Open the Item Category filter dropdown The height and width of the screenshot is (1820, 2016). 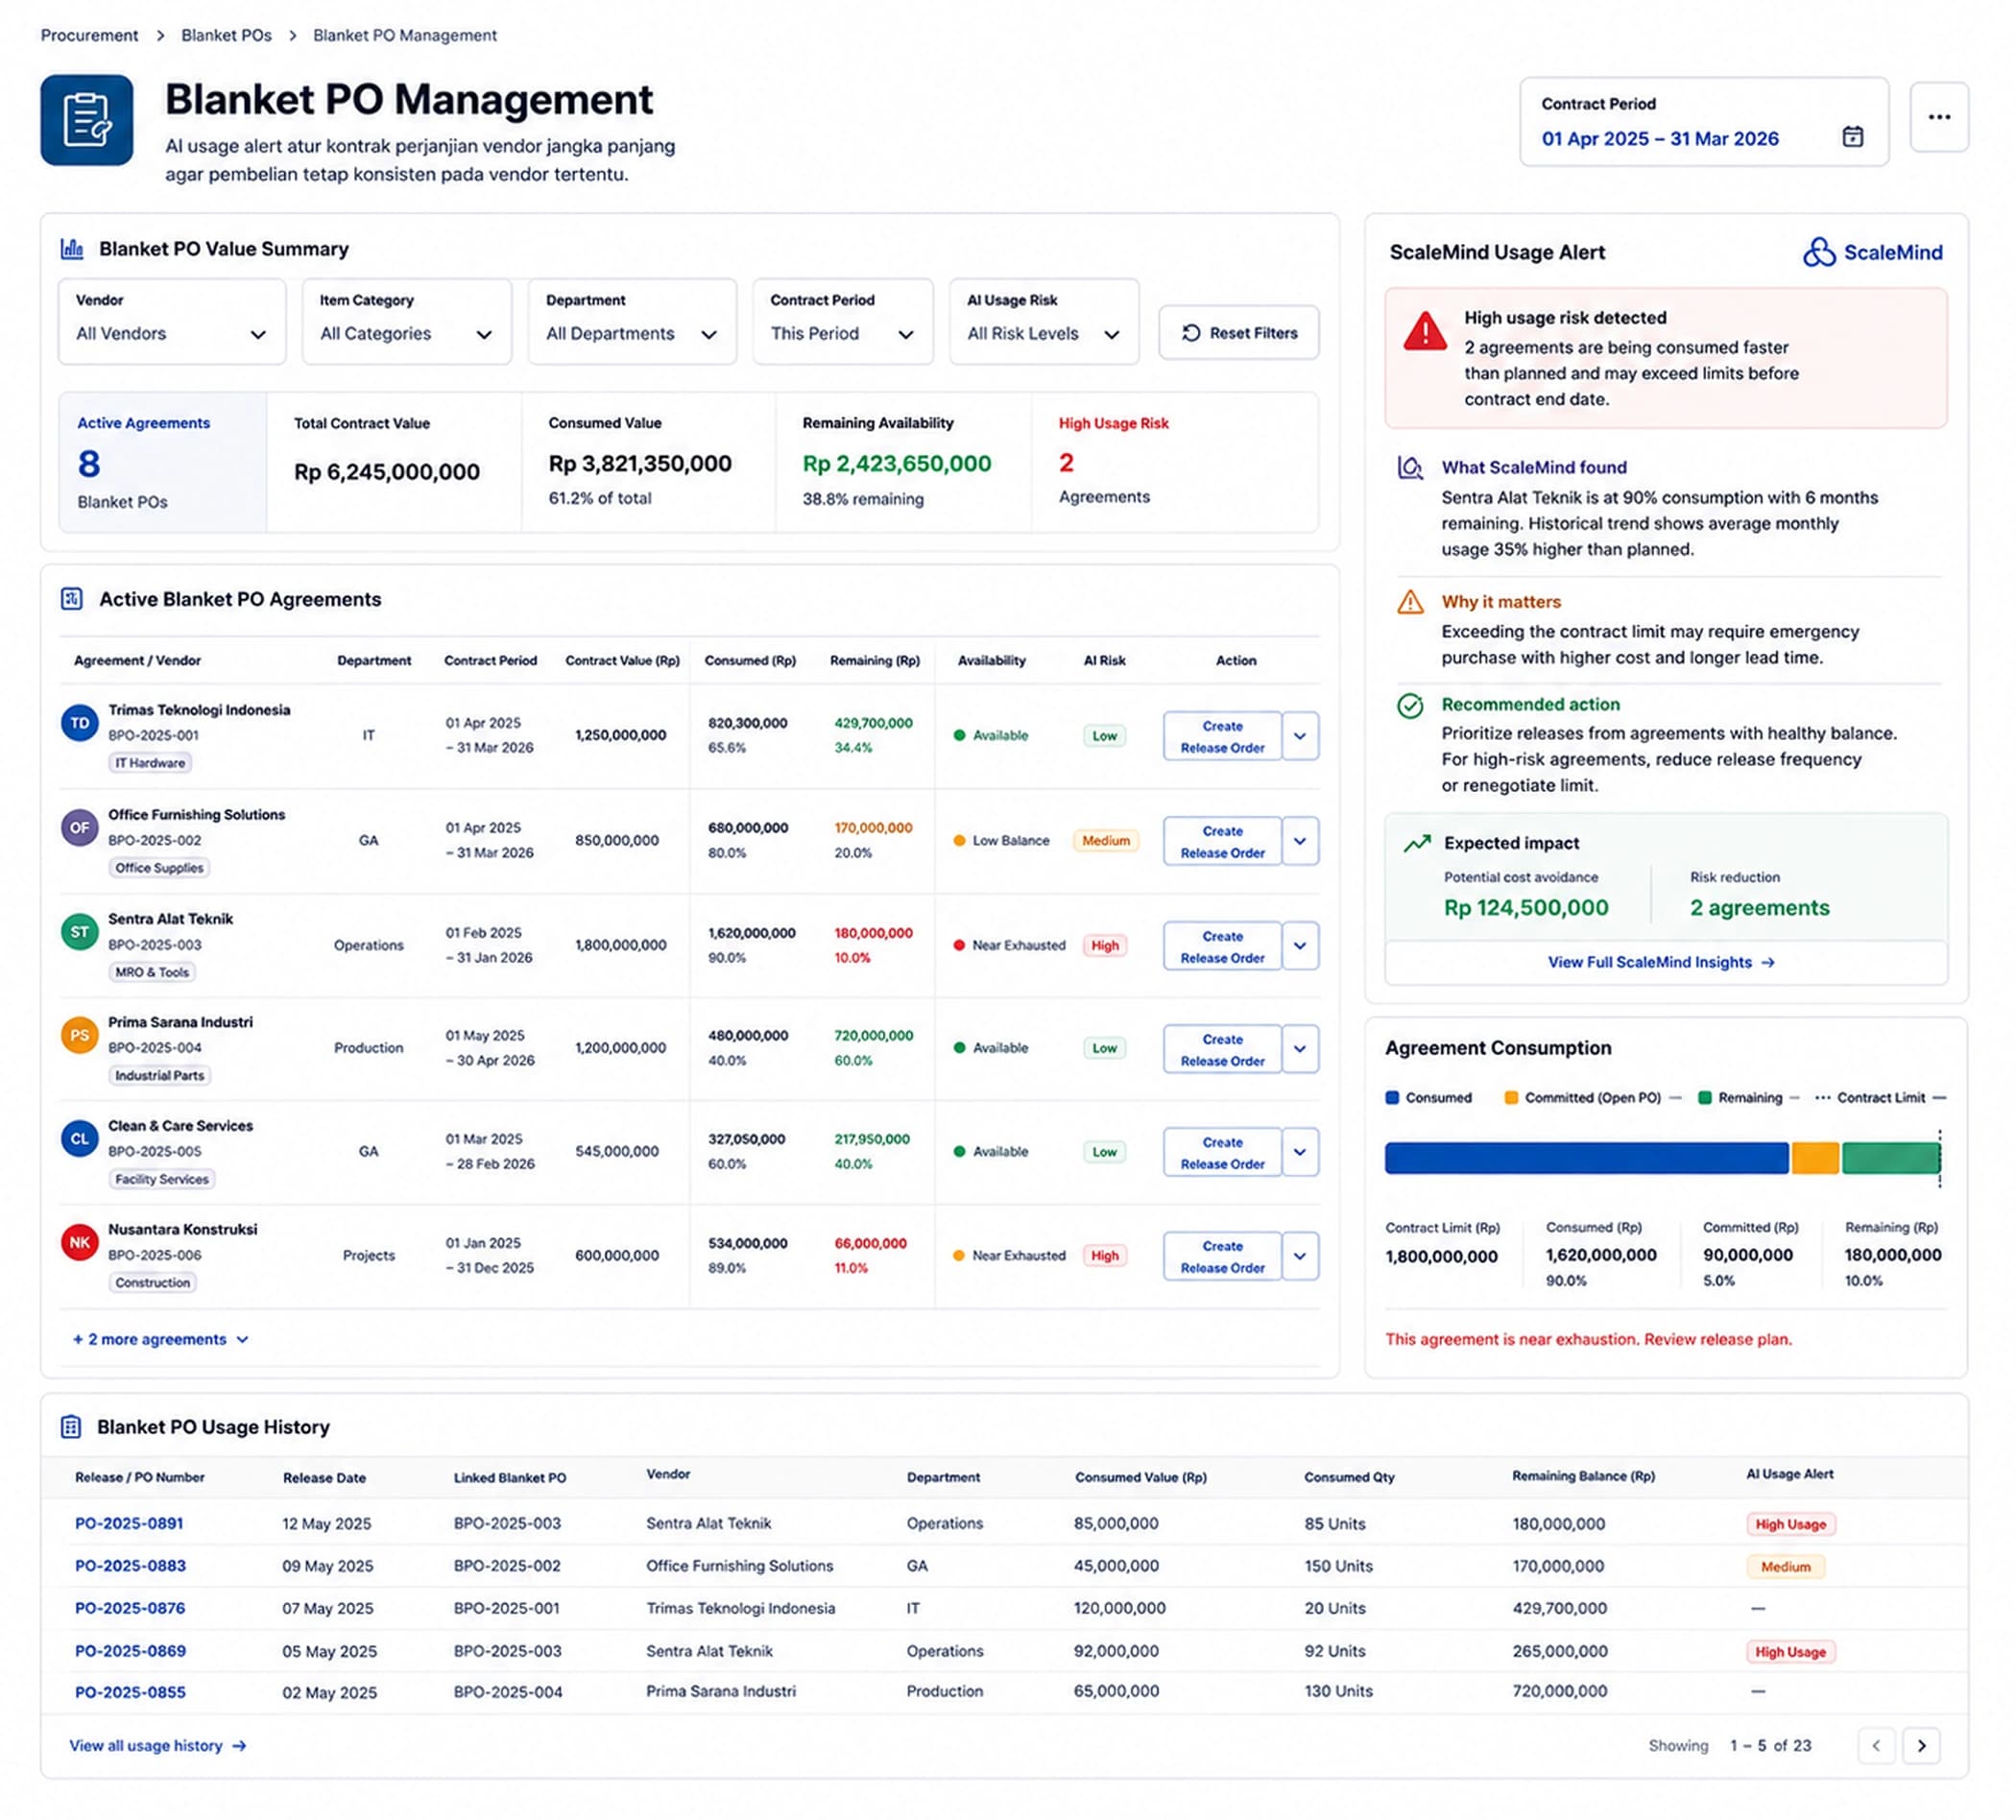(x=407, y=321)
